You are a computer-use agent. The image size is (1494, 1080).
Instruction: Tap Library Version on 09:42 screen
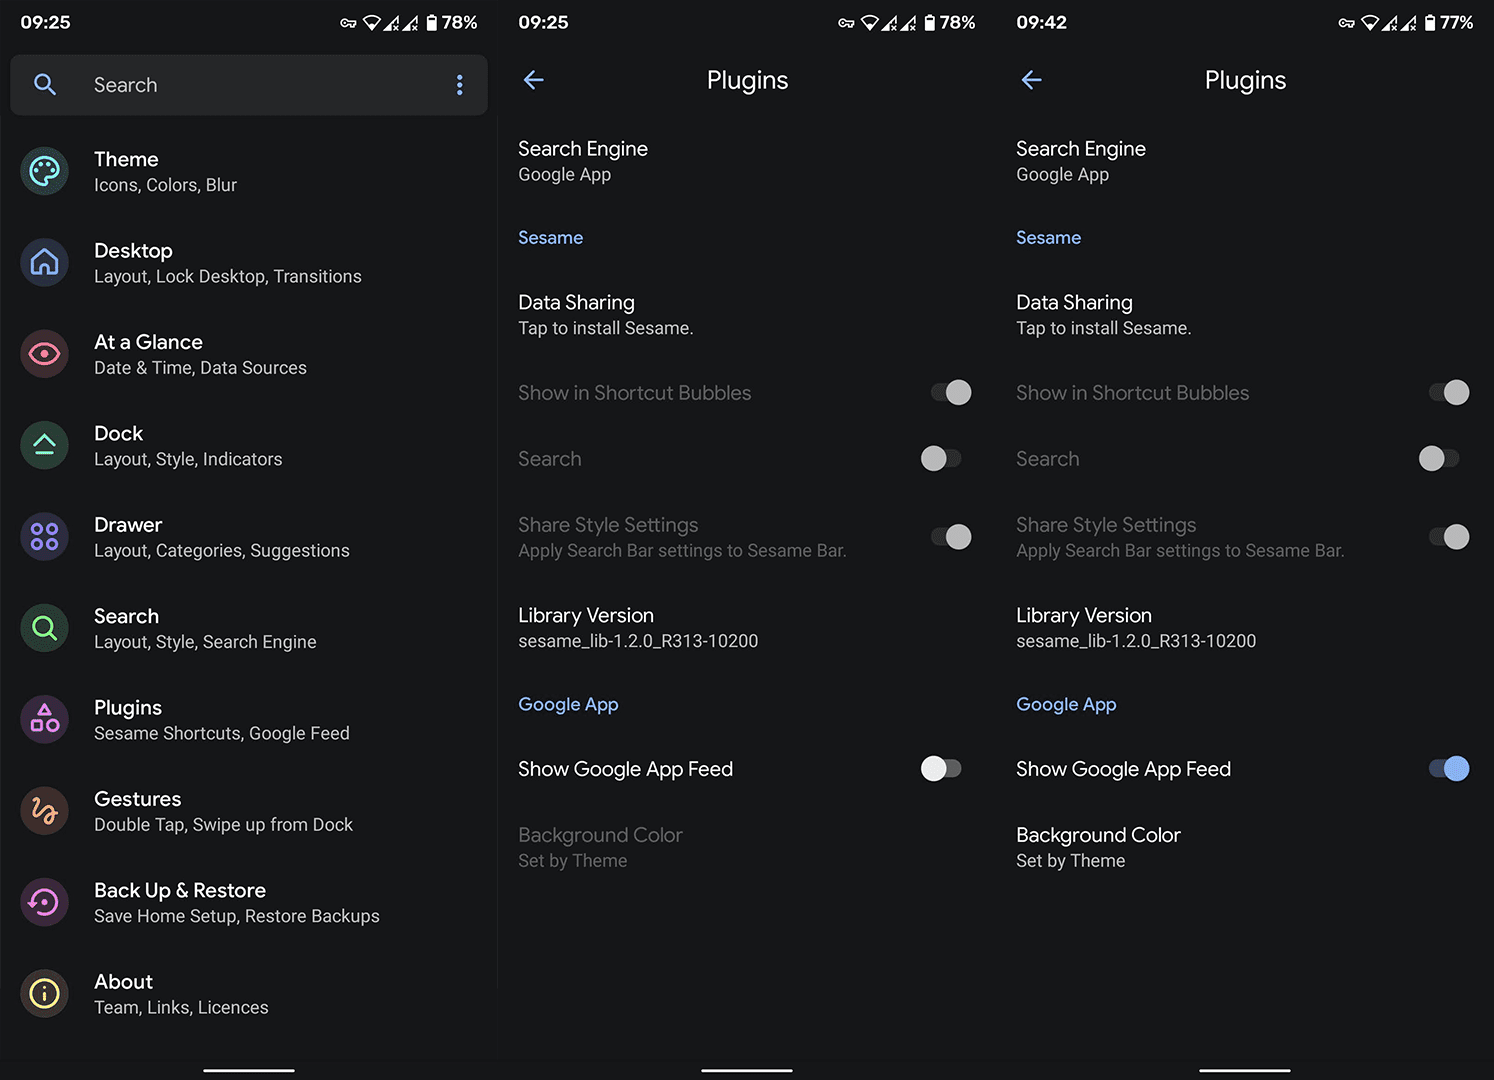click(1244, 627)
